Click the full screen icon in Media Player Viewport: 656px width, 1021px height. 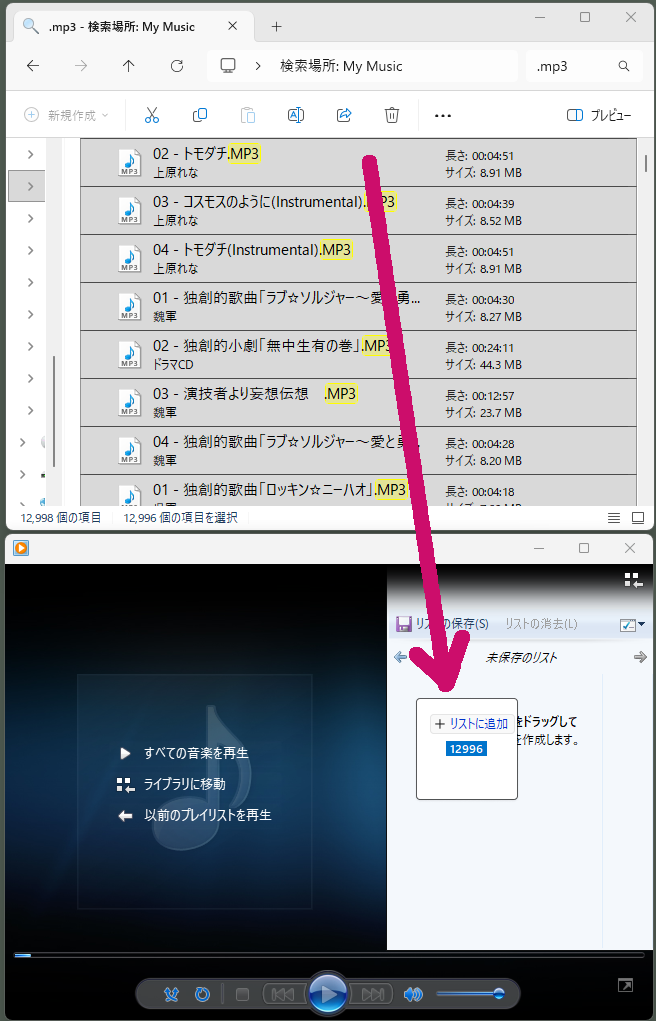pos(625,985)
